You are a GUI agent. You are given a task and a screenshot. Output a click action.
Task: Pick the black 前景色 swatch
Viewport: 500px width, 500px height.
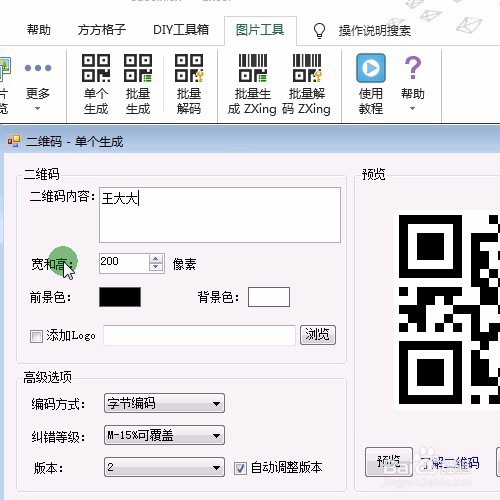pos(120,297)
